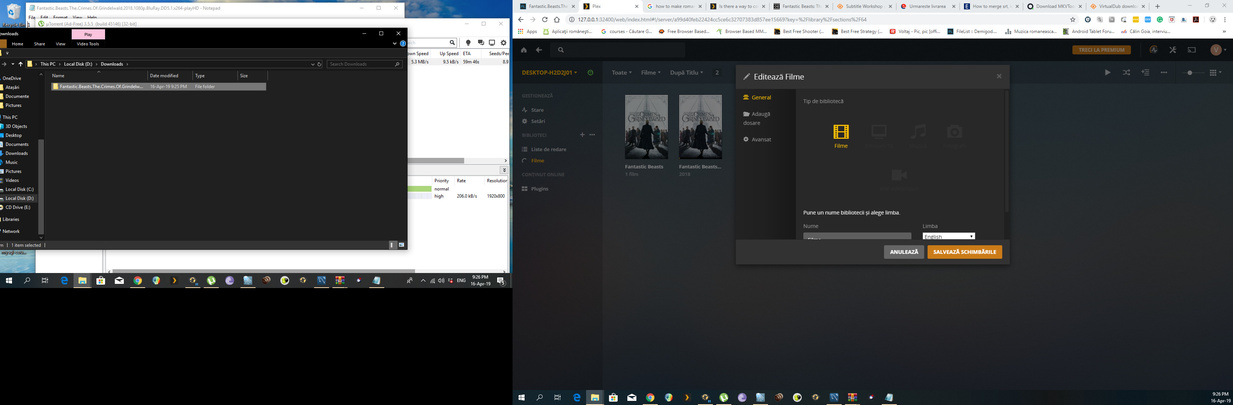This screenshot has width=1233, height=405.
Task: Click the Plex play all icon
Action: pos(1107,72)
